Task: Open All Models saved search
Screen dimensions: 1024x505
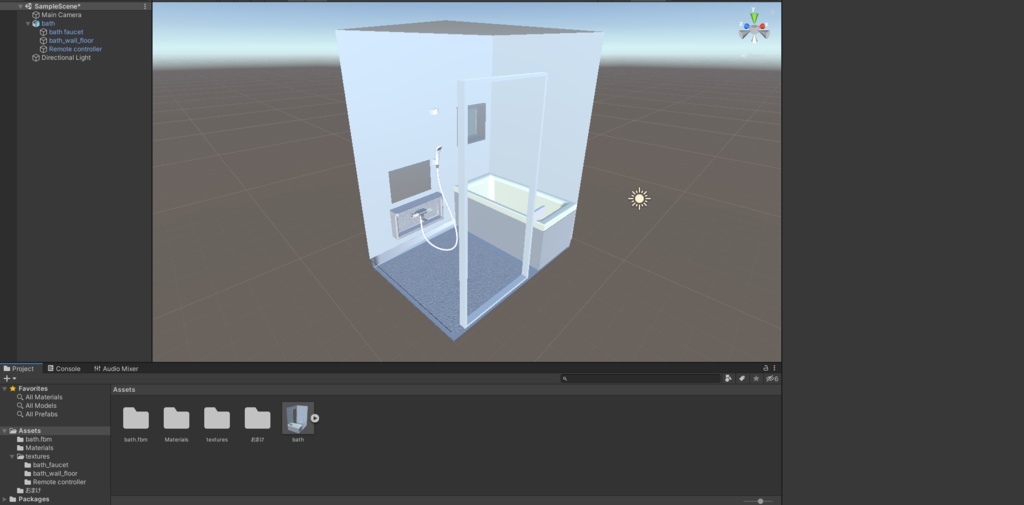Action: tap(42, 406)
